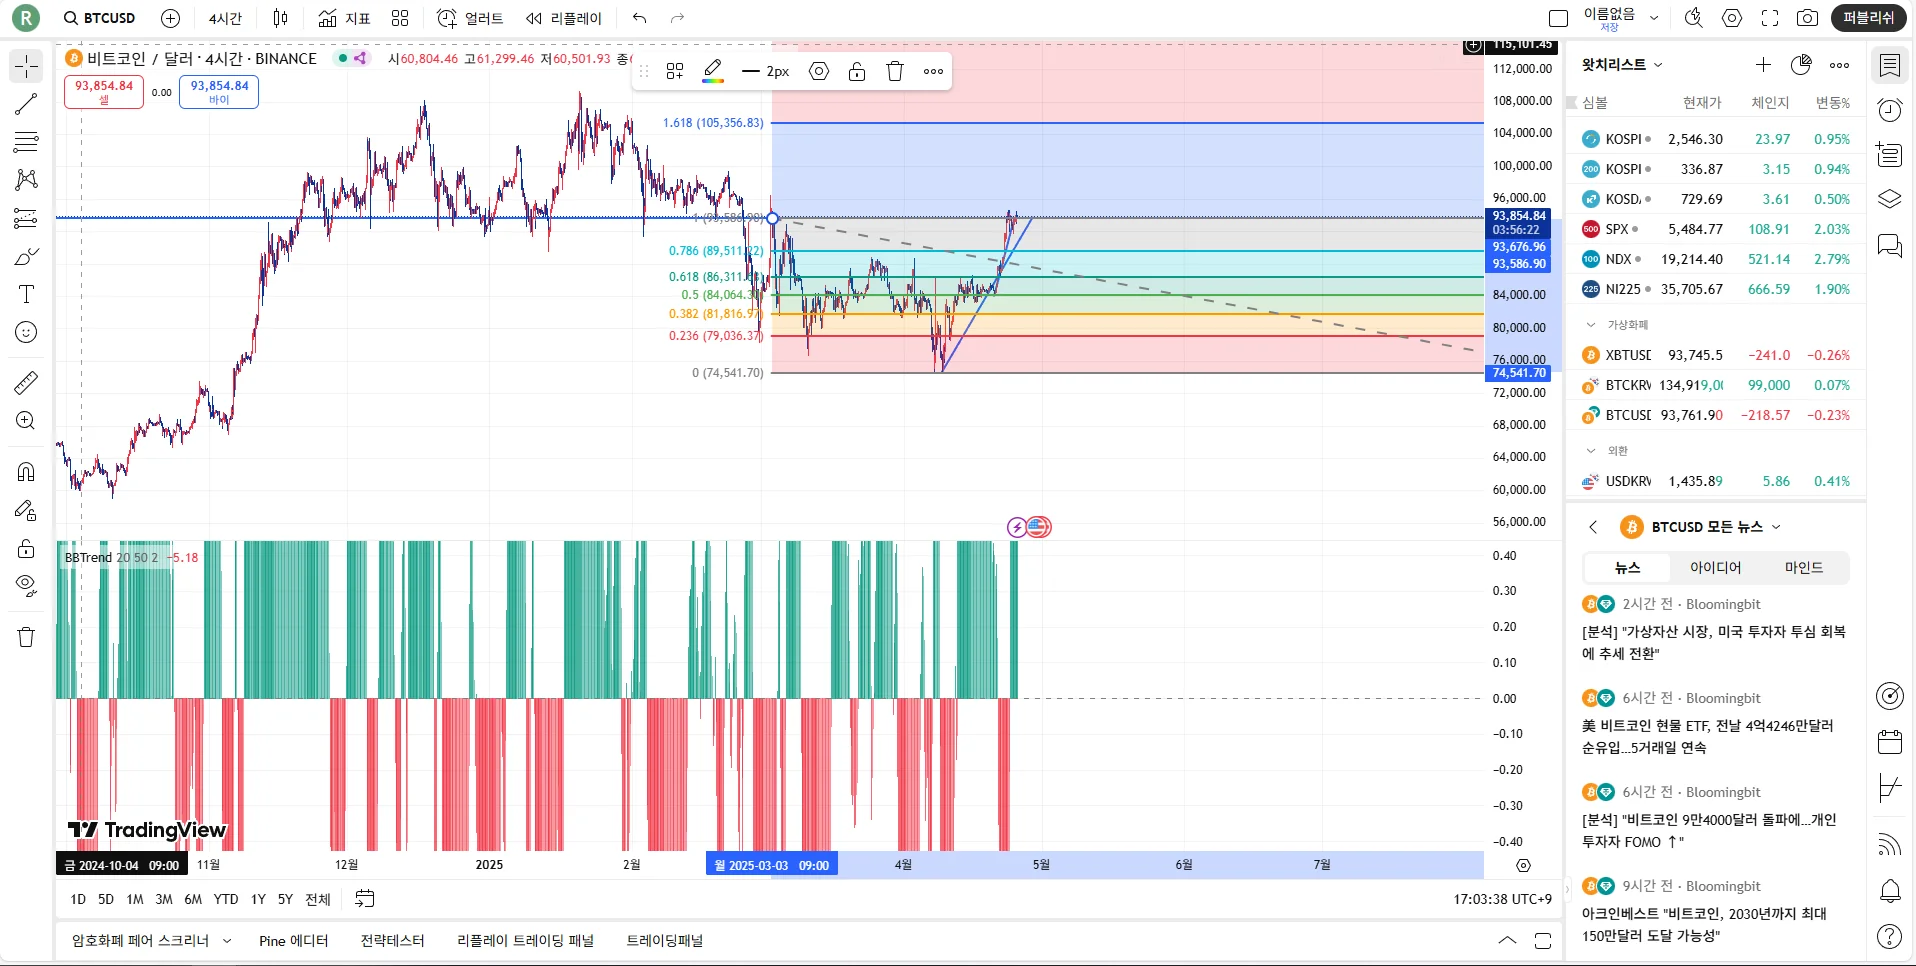The image size is (1916, 966).
Task: Select SPX in the watchlist
Action: click(x=1715, y=229)
